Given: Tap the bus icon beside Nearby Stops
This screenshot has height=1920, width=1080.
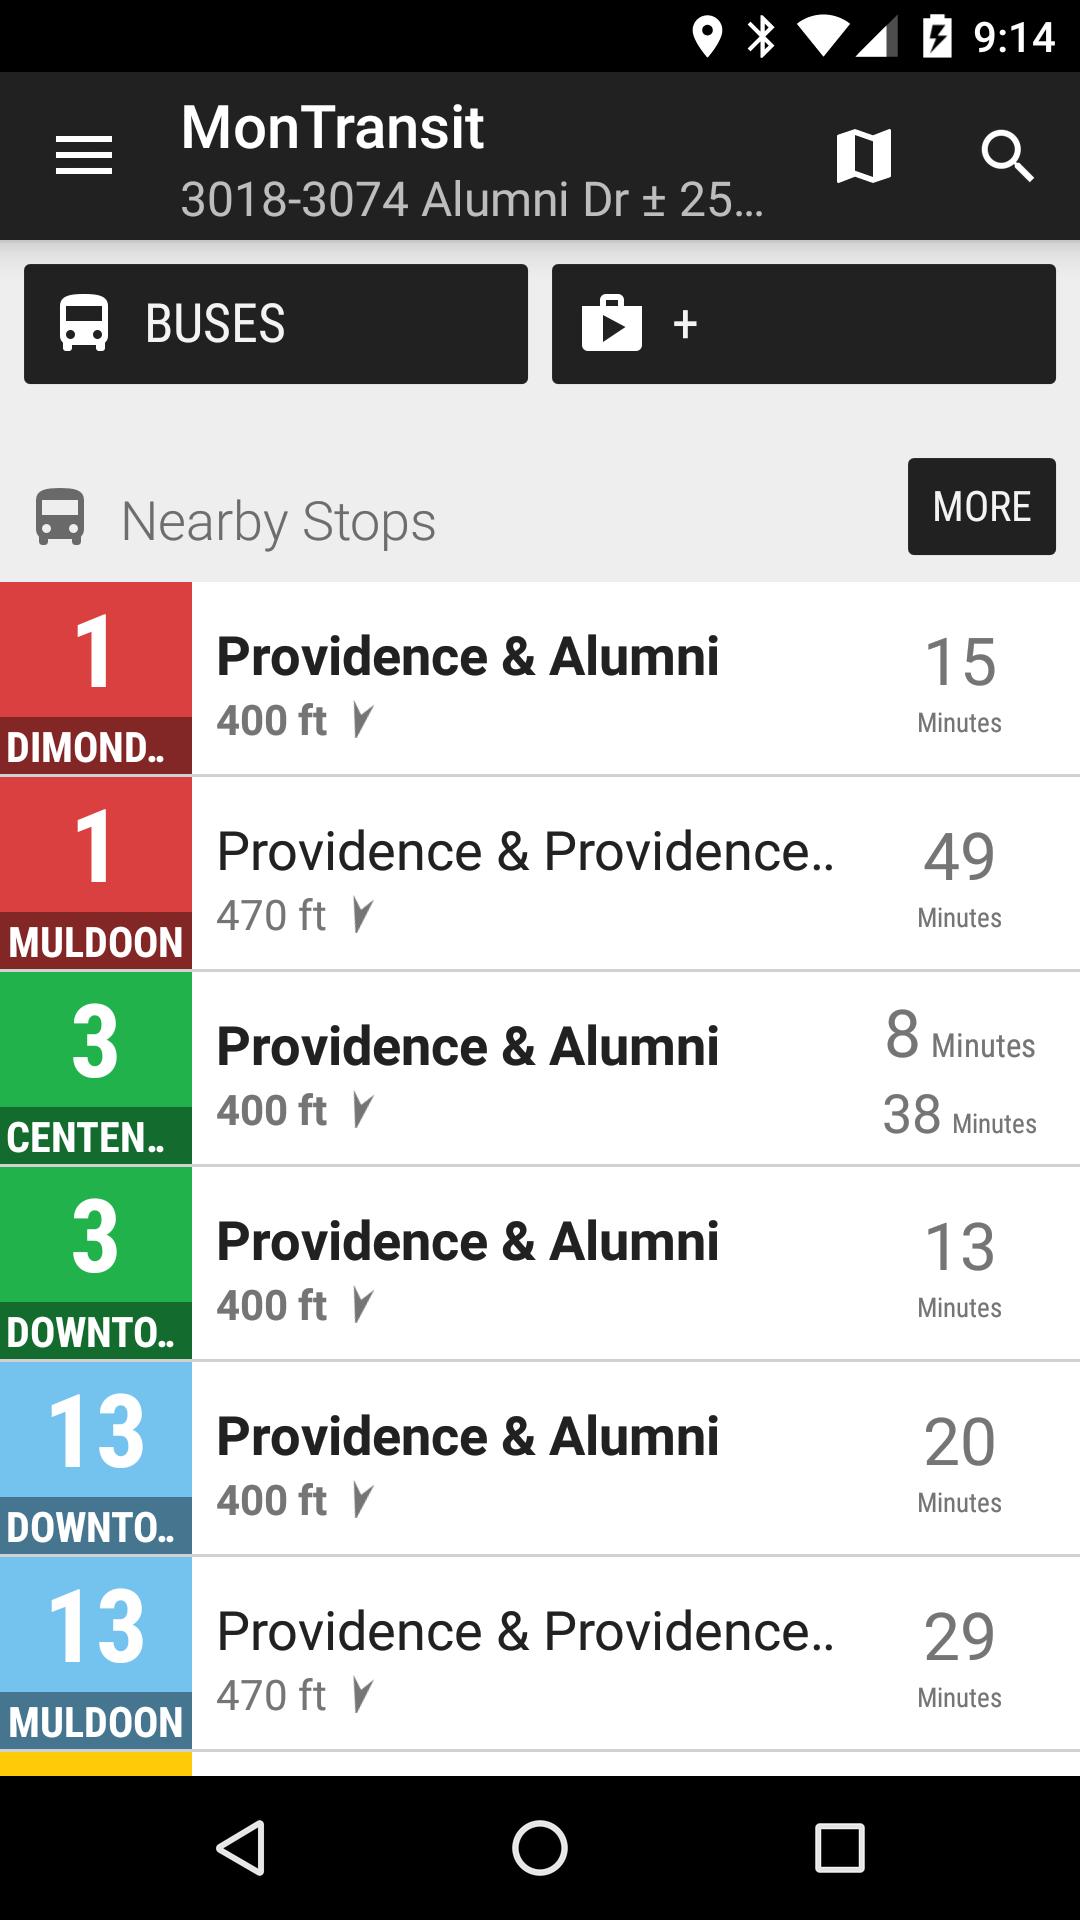Looking at the screenshot, I should pyautogui.click(x=60, y=517).
